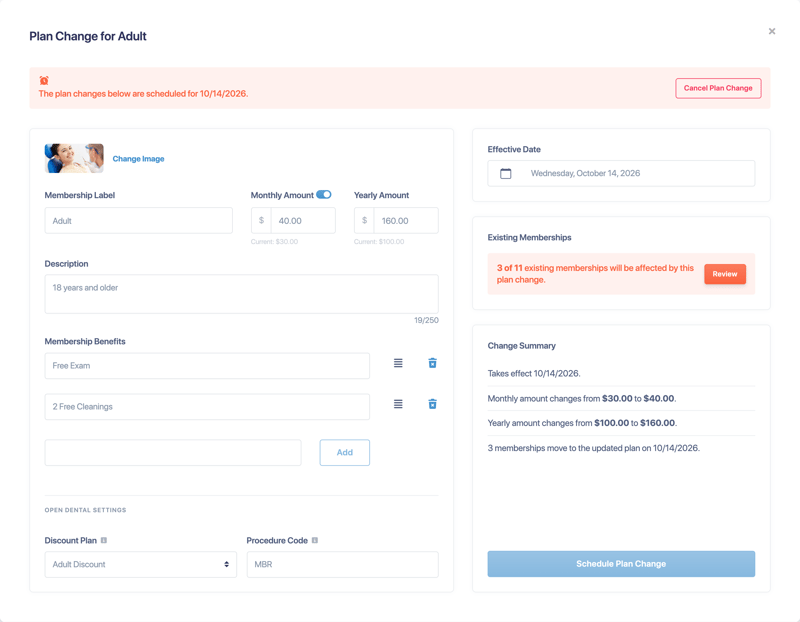Click 'Takes effect 10/14/2026.' text
800x622 pixels.
tap(534, 374)
